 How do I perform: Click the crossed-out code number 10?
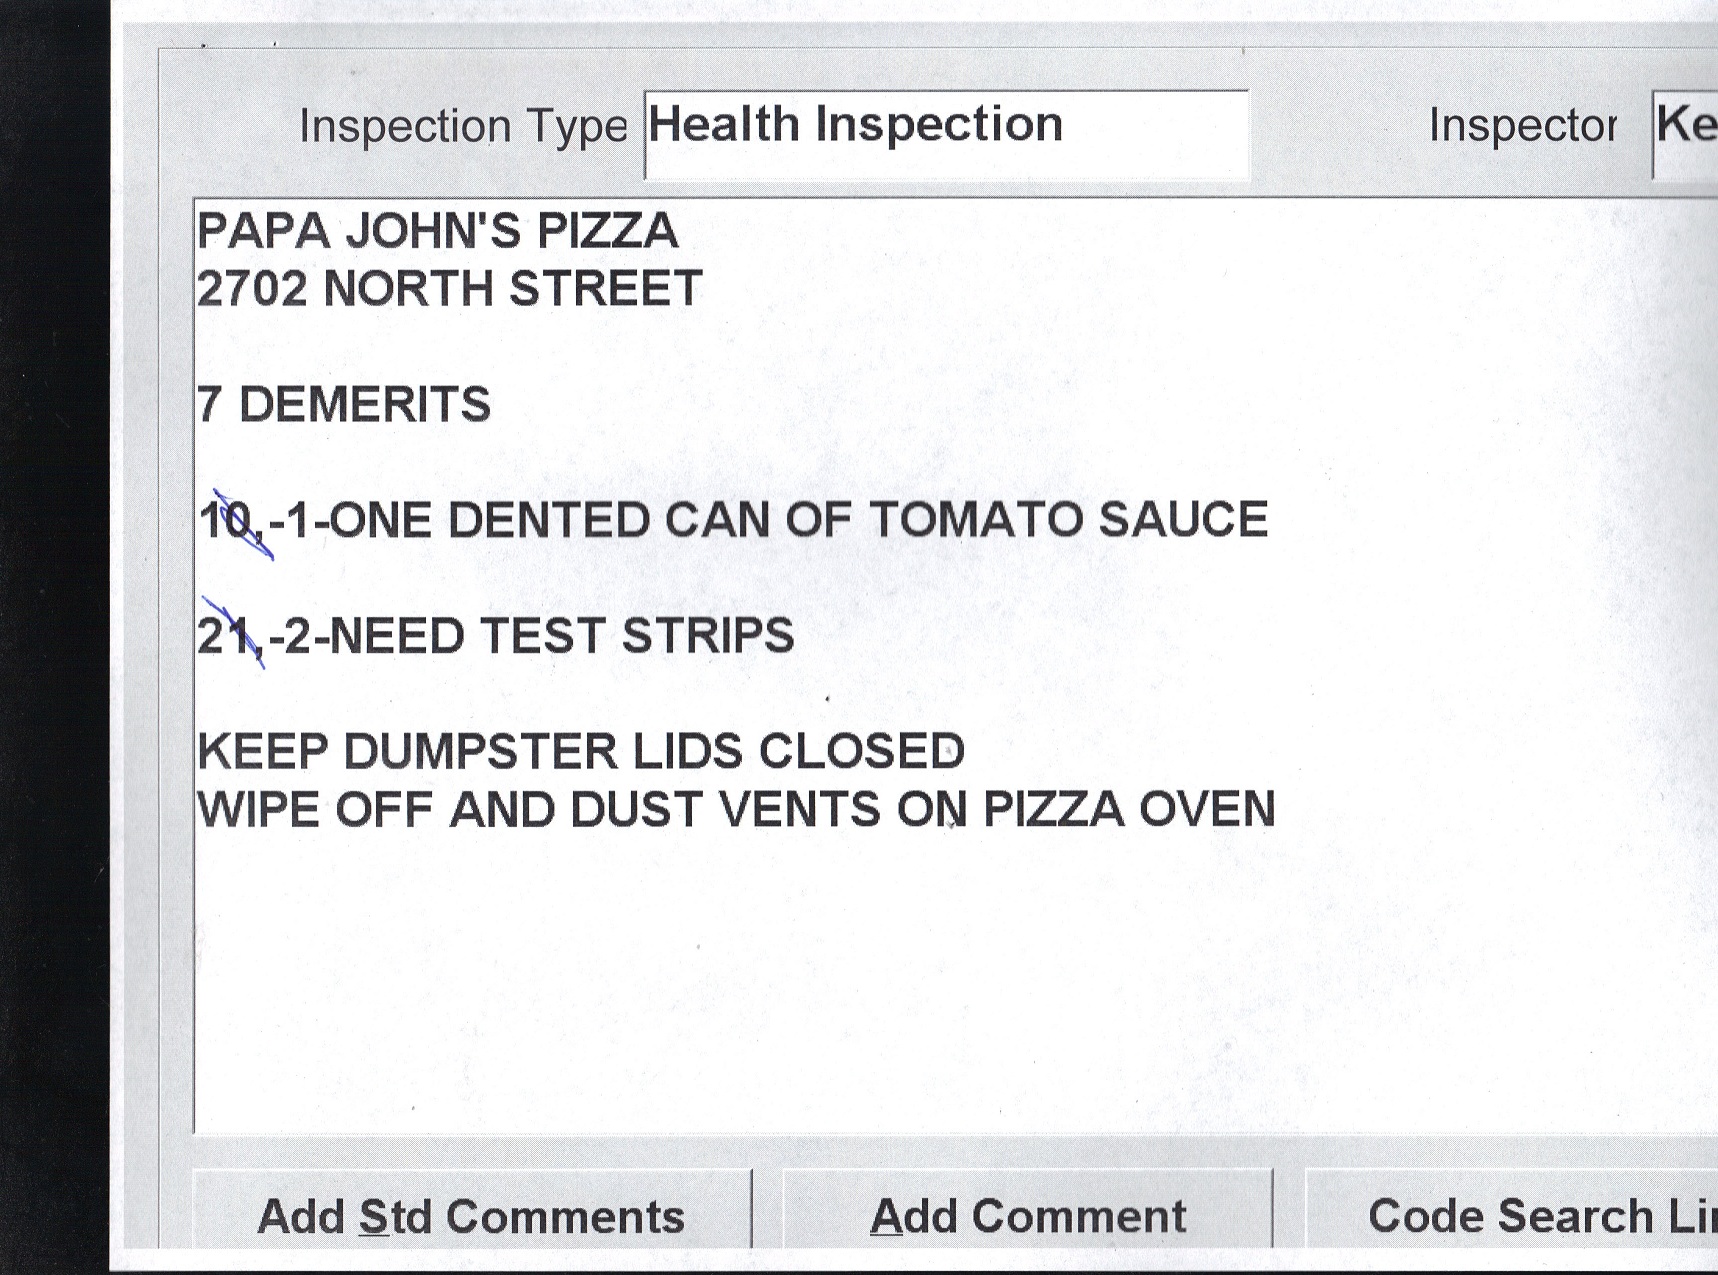pyautogui.click(x=229, y=521)
